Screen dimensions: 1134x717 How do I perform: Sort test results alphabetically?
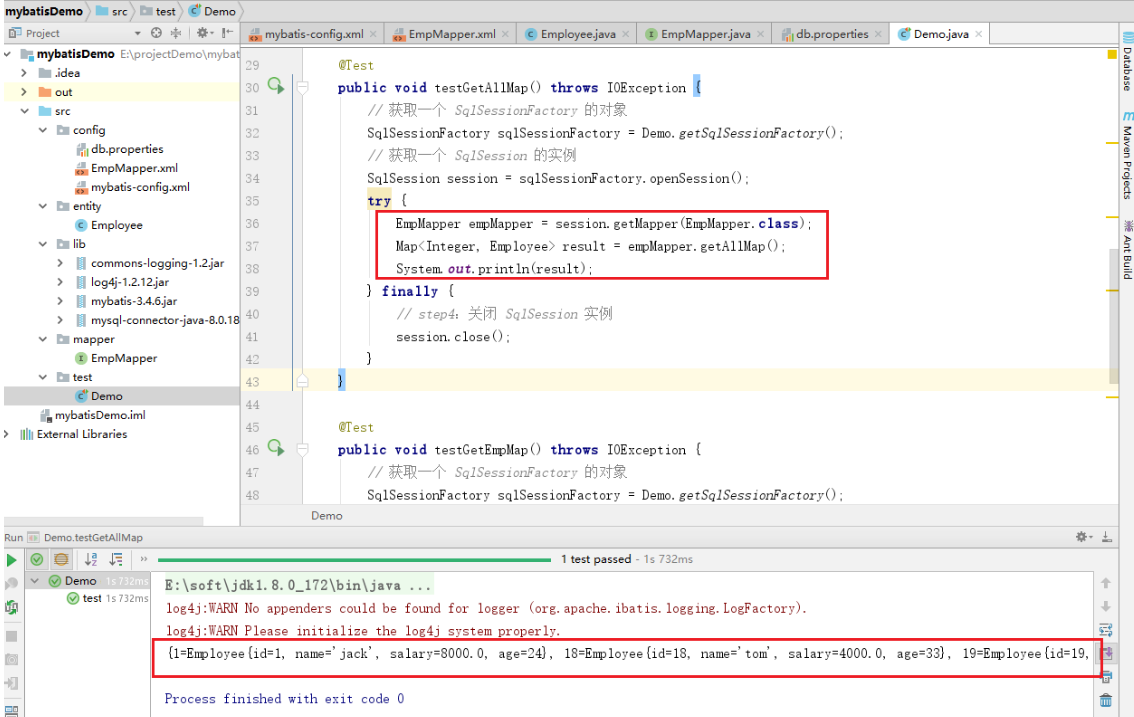(91, 559)
